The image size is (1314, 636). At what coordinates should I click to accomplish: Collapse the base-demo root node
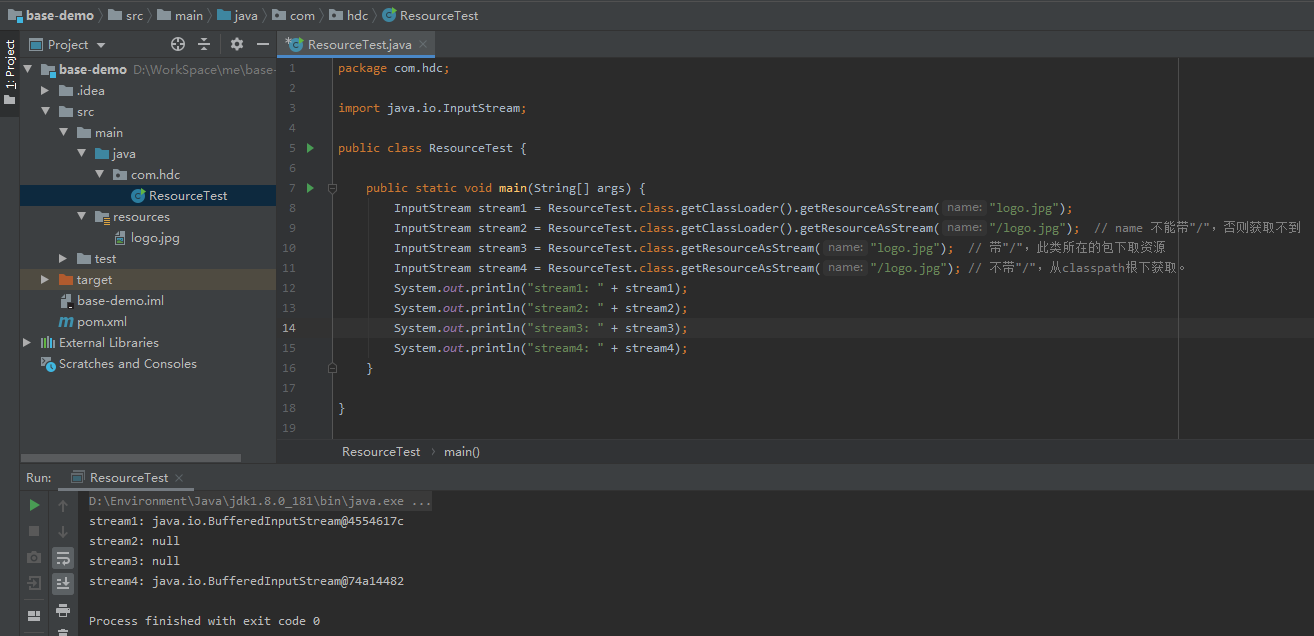click(x=28, y=70)
